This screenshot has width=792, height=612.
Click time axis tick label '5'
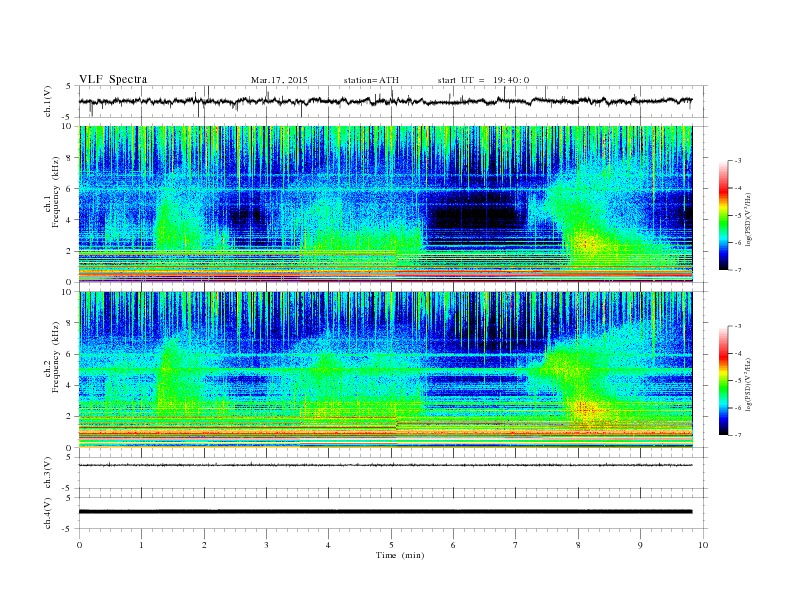point(391,545)
